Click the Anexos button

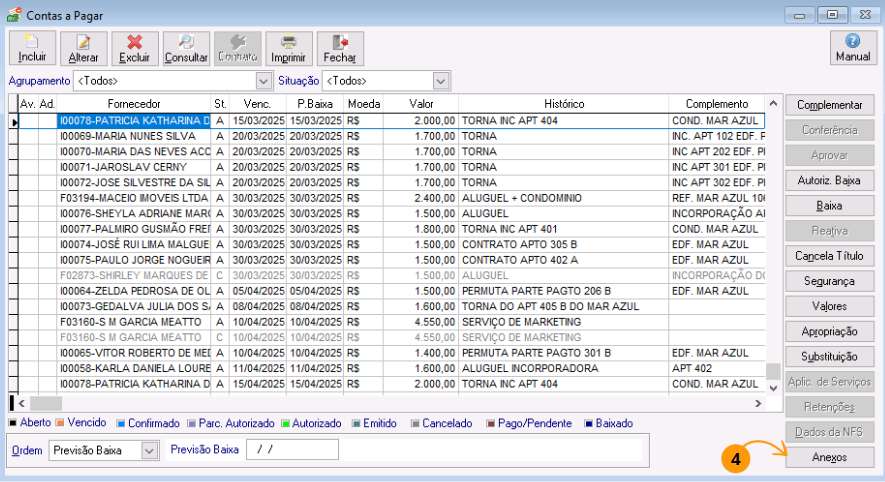point(829,457)
